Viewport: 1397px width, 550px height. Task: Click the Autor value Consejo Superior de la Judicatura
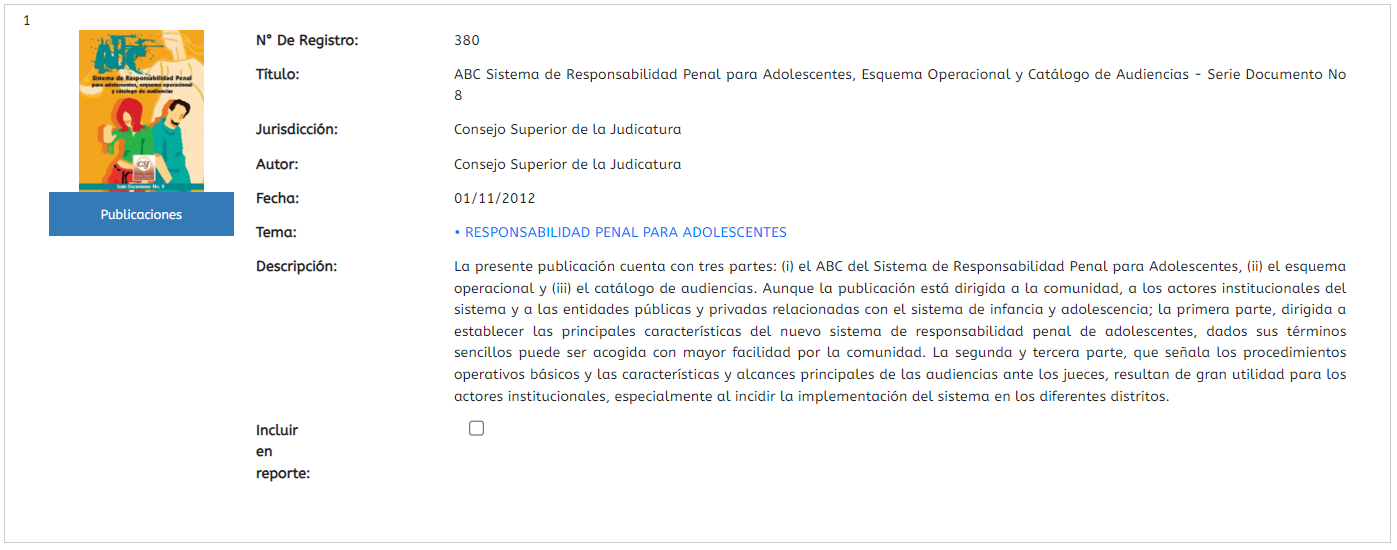[567, 164]
